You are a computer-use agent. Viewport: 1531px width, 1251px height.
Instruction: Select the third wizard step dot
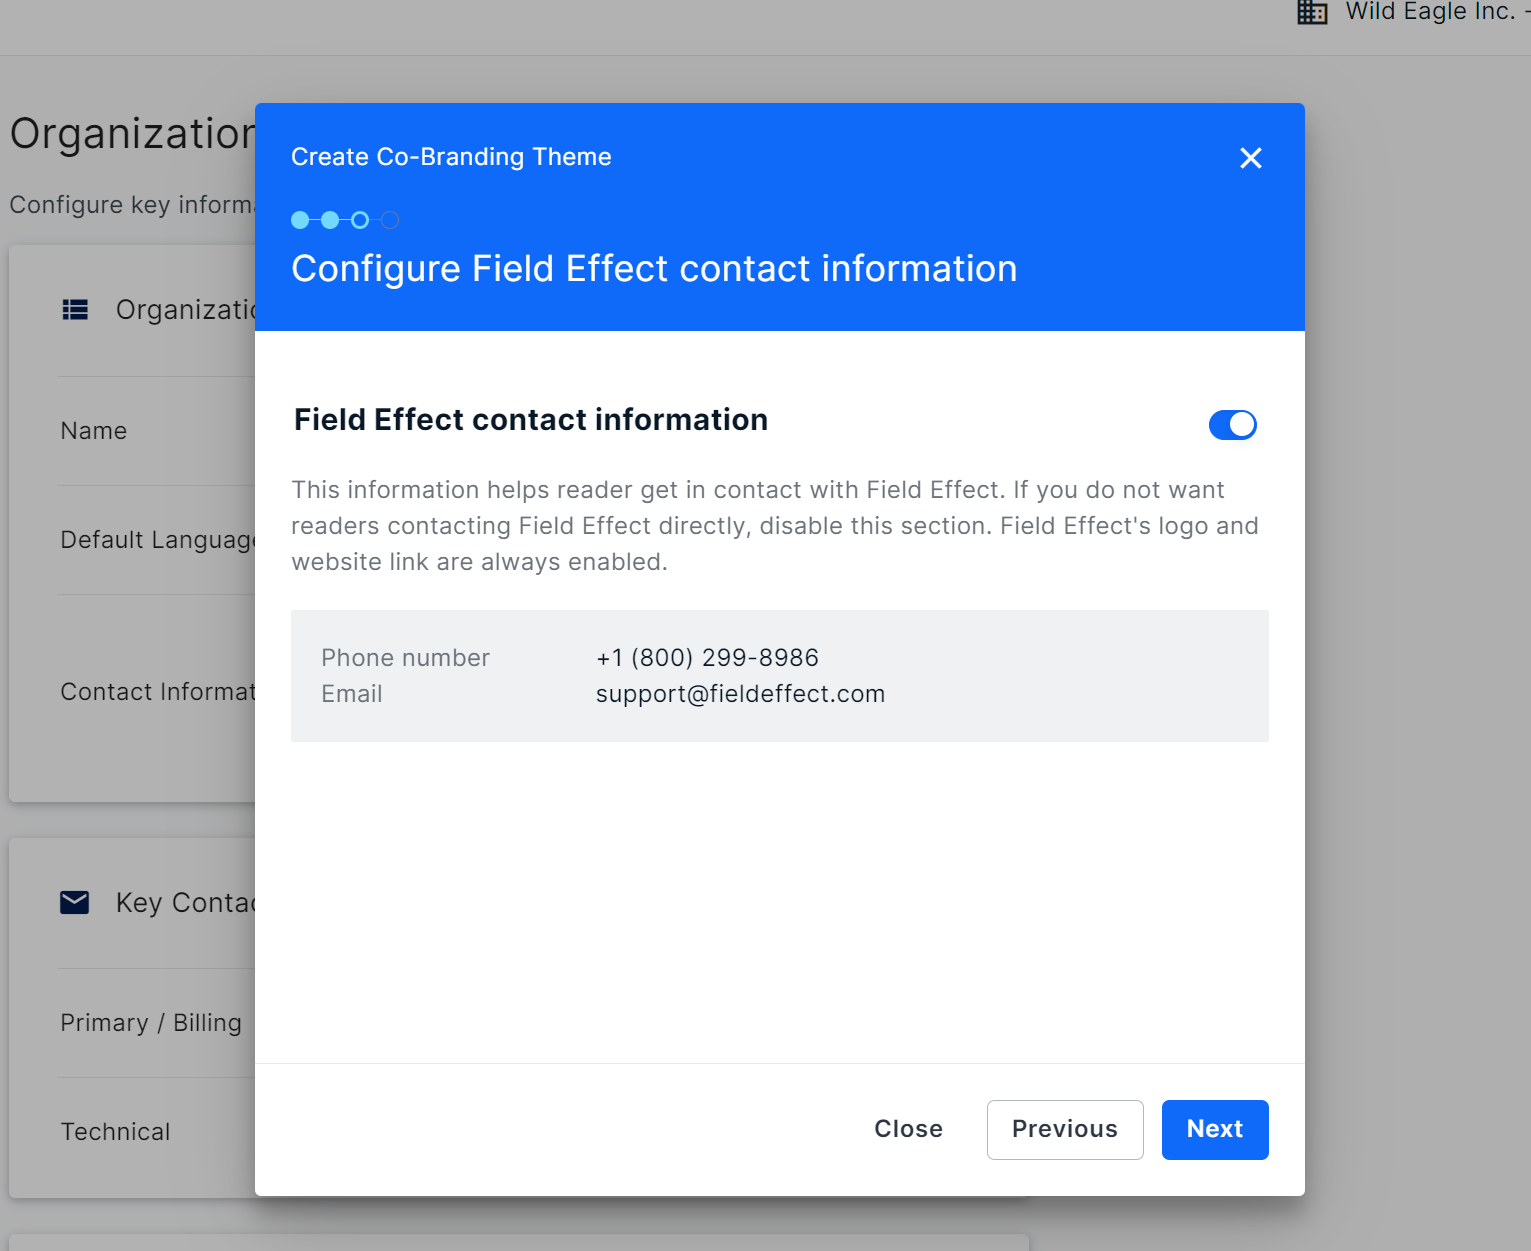point(360,220)
